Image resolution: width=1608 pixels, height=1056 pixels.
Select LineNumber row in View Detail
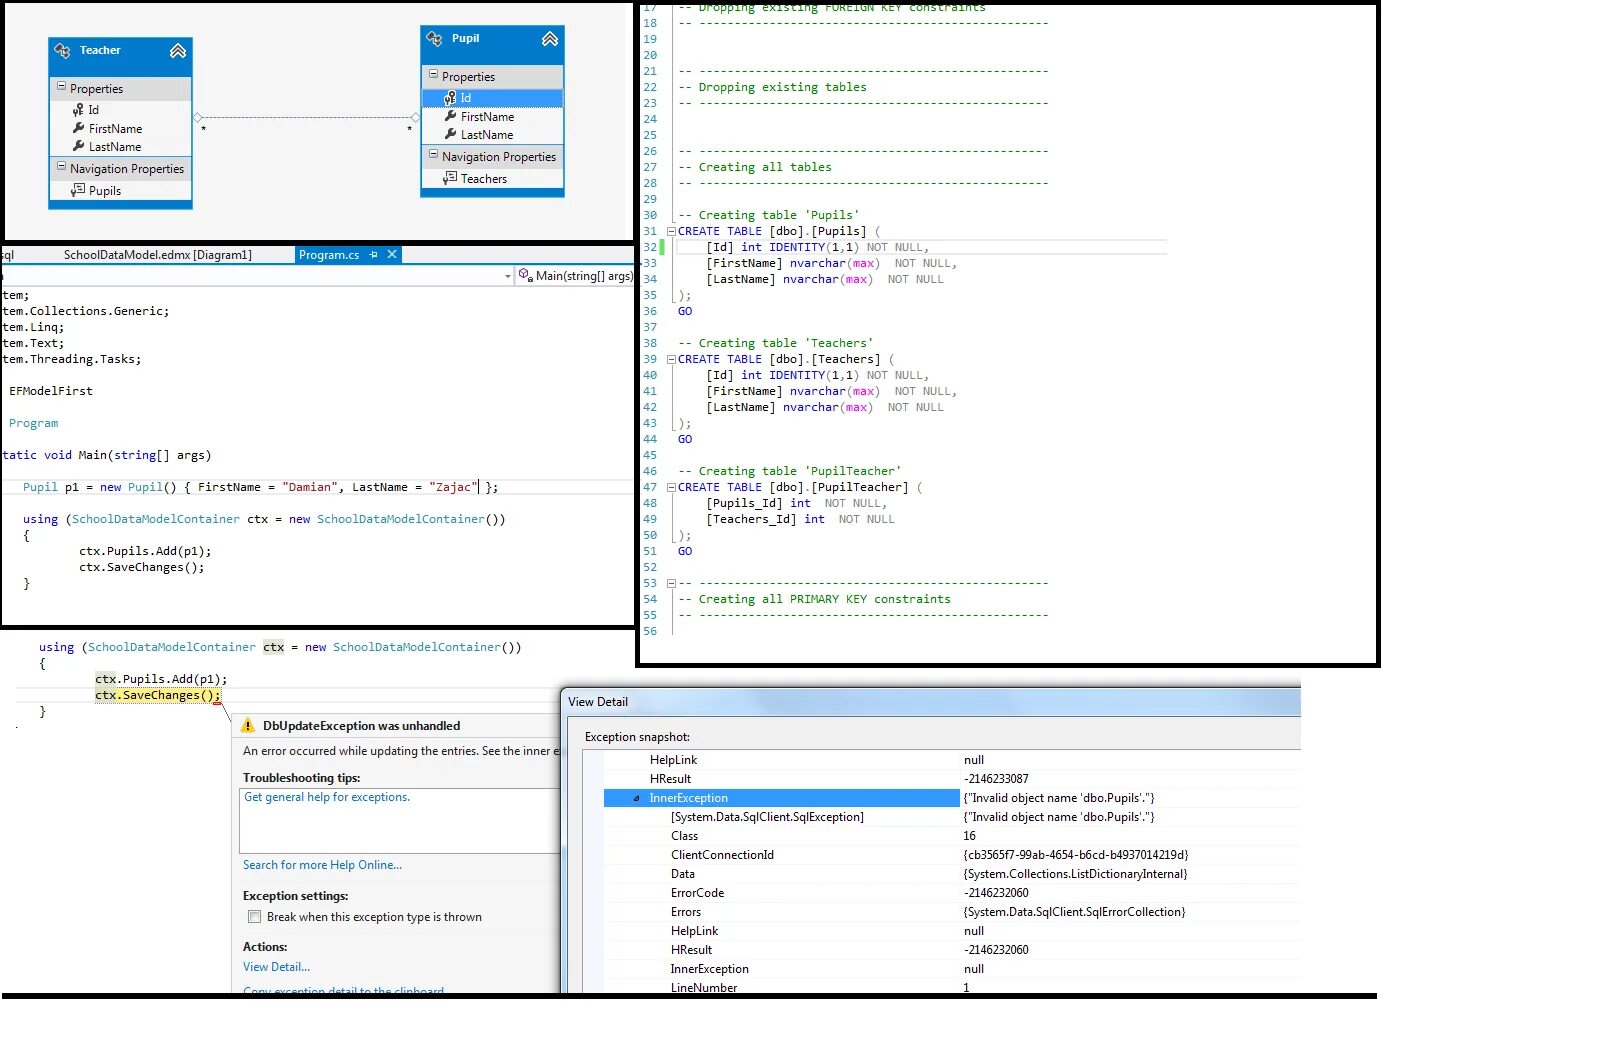(x=950, y=987)
